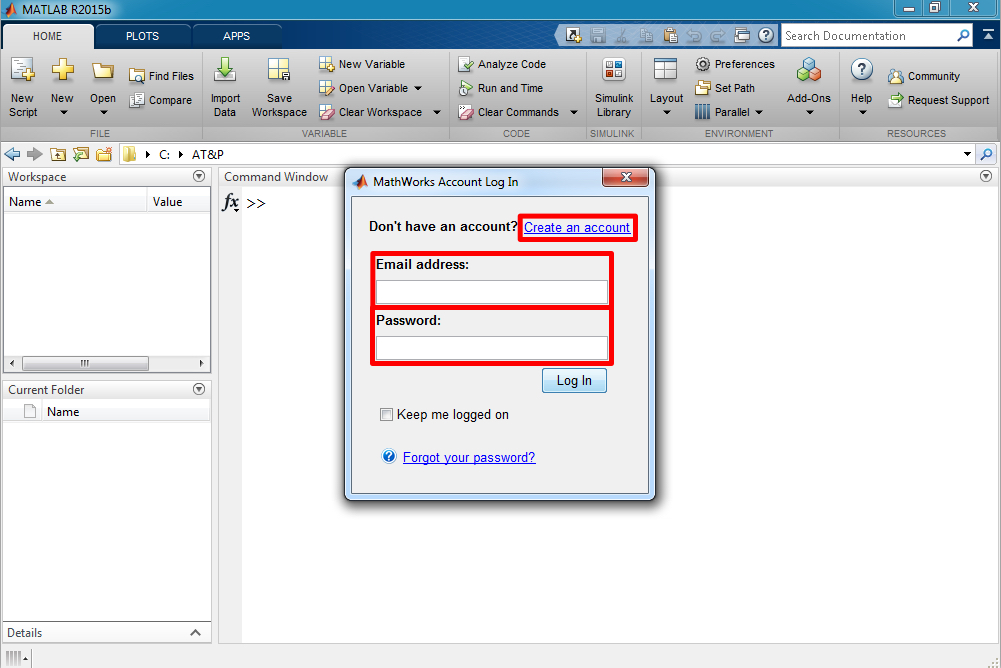
Task: Click Run and Time
Action: [500, 88]
